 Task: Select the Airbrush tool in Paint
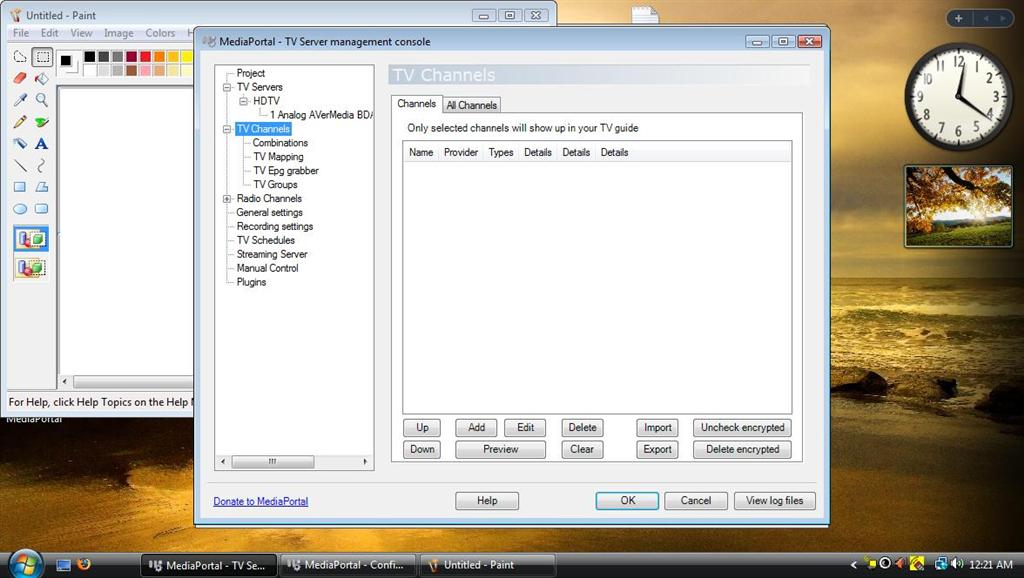coord(20,144)
